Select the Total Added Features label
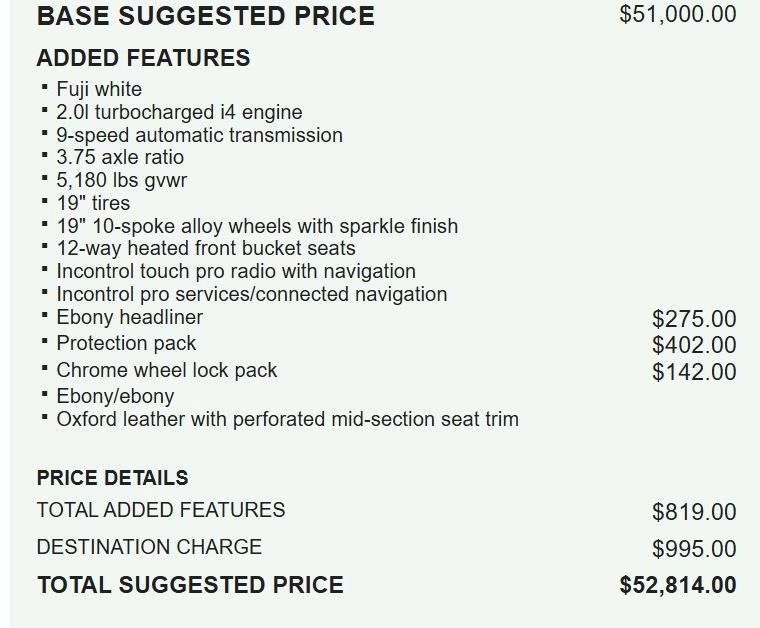This screenshot has height=628, width=760. 161,510
